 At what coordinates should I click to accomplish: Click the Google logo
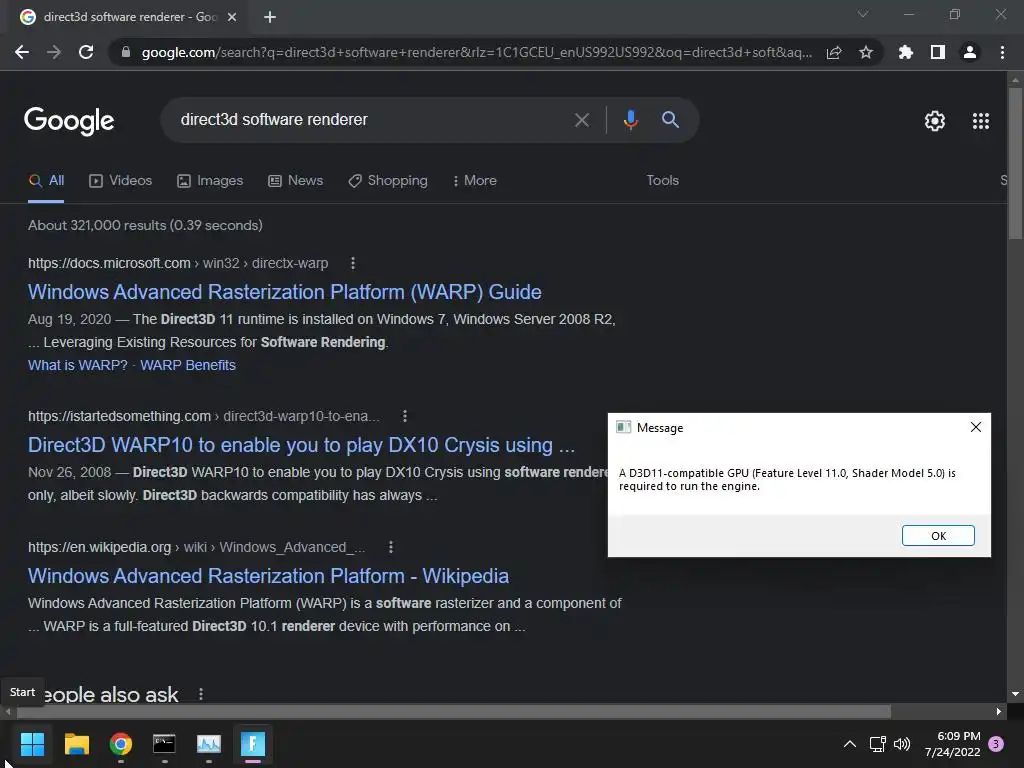(x=69, y=121)
